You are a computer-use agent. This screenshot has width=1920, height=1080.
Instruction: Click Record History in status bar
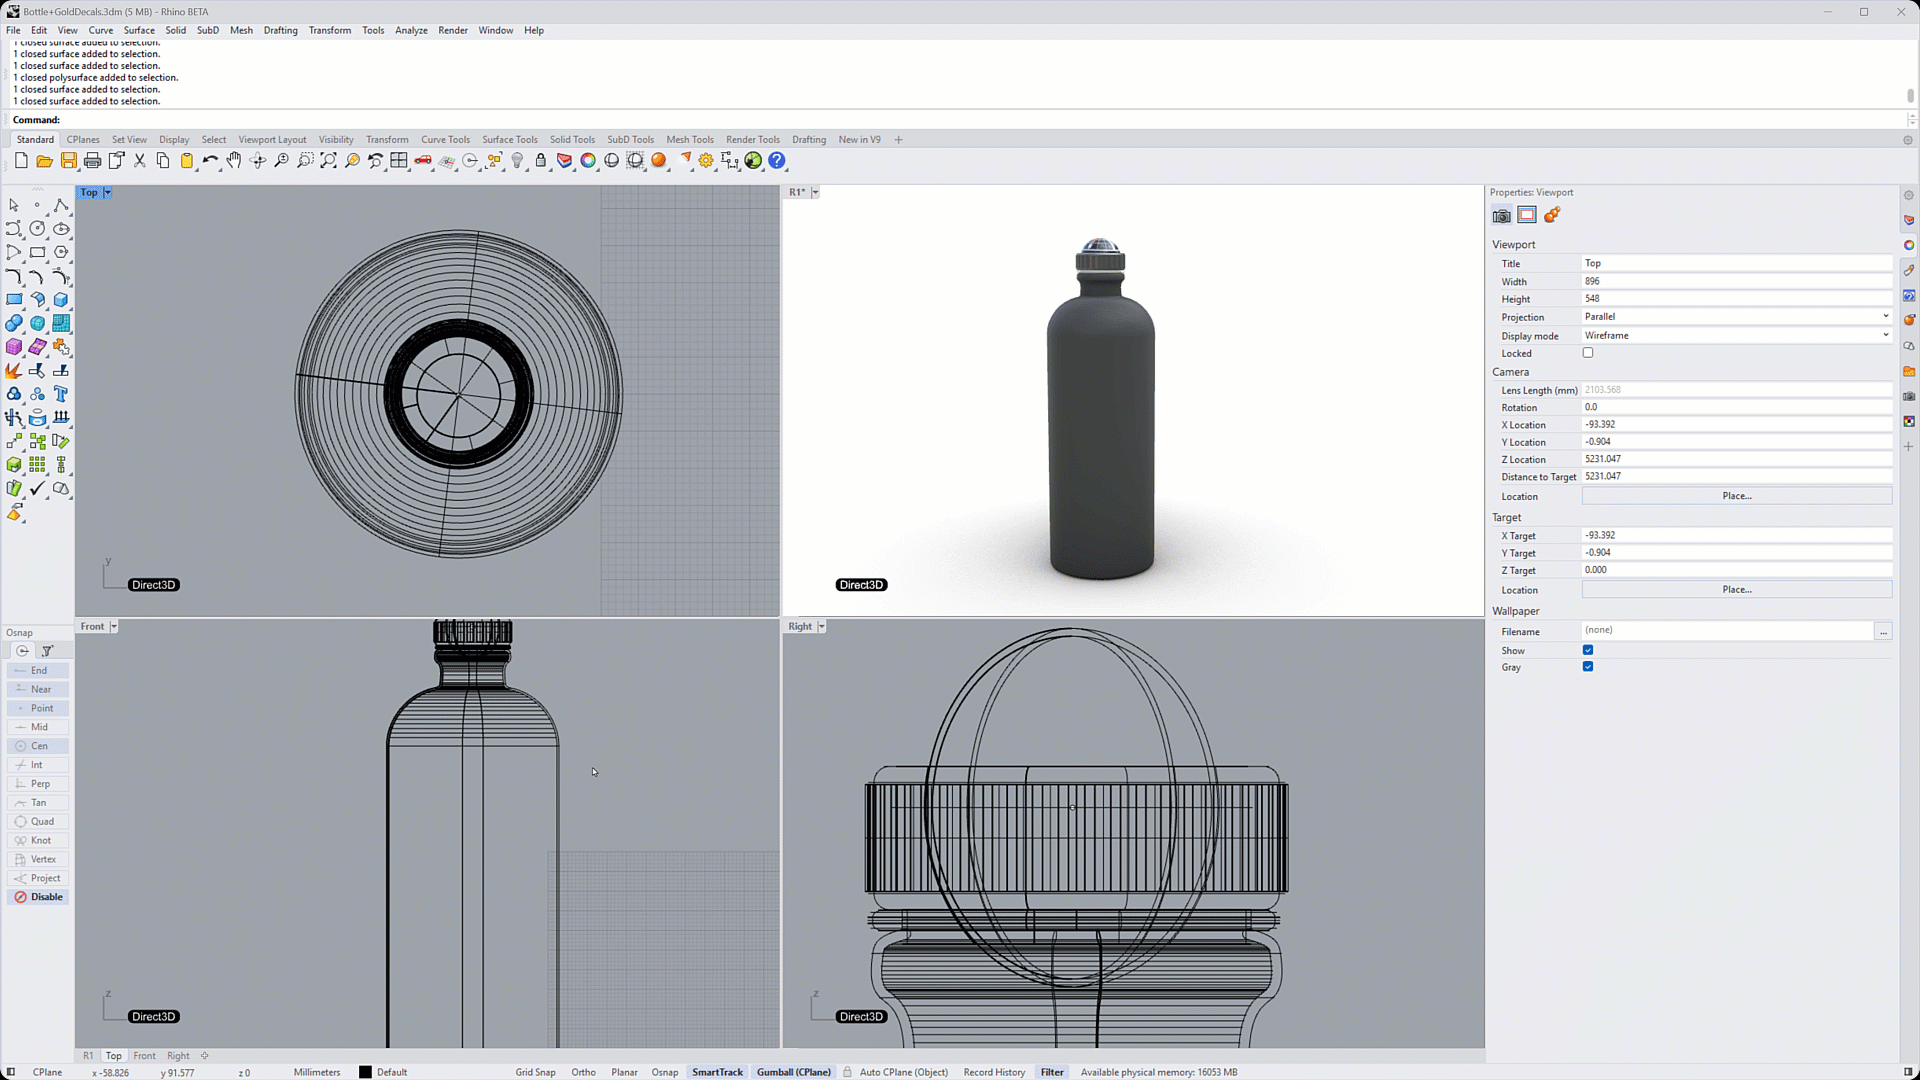[x=994, y=1072]
